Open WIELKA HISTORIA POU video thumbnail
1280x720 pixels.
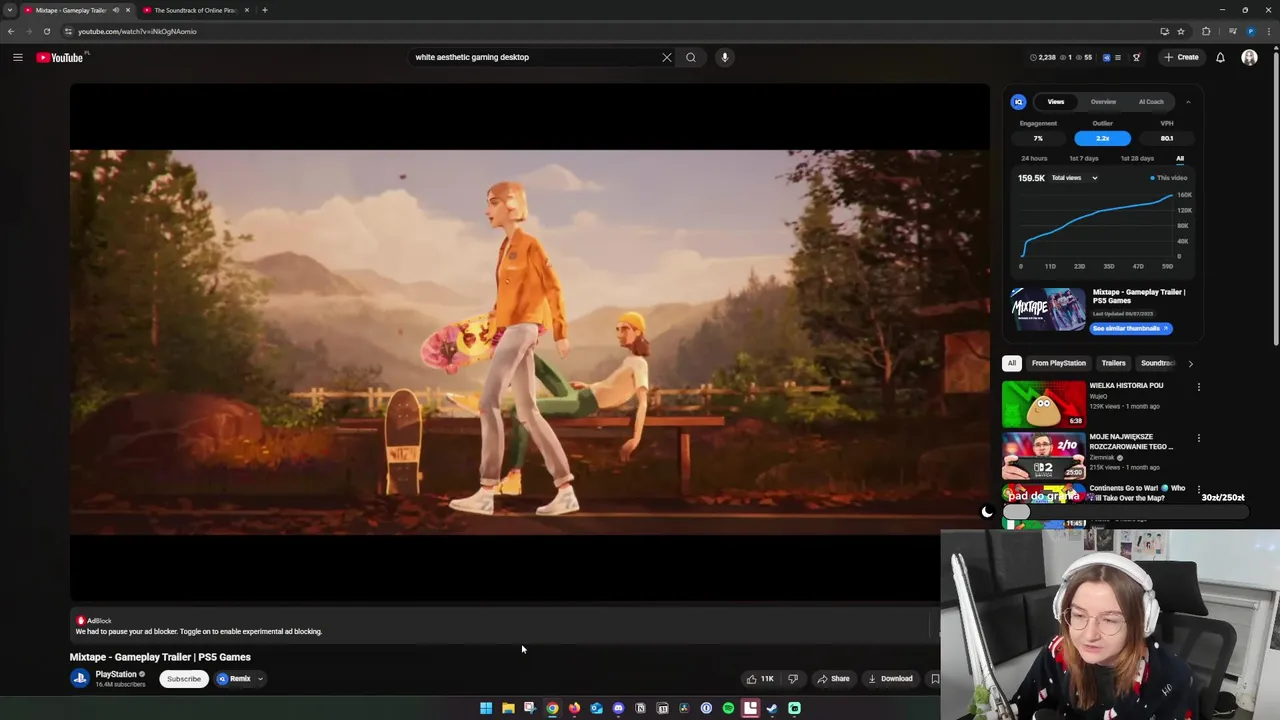[1044, 404]
